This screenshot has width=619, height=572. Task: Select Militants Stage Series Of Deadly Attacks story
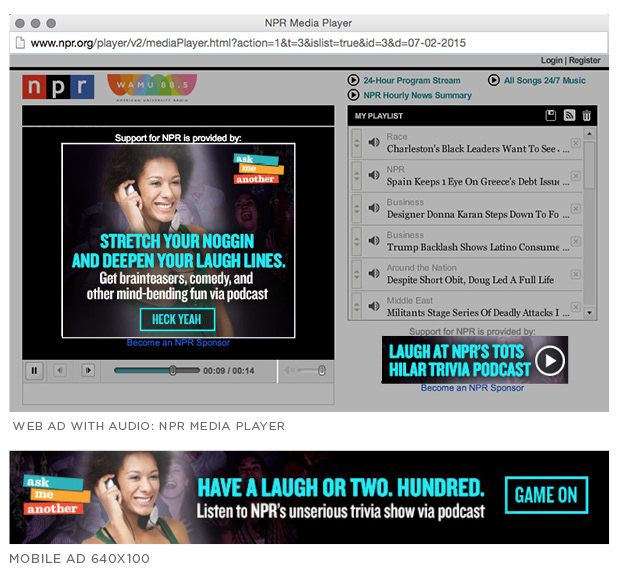click(478, 313)
